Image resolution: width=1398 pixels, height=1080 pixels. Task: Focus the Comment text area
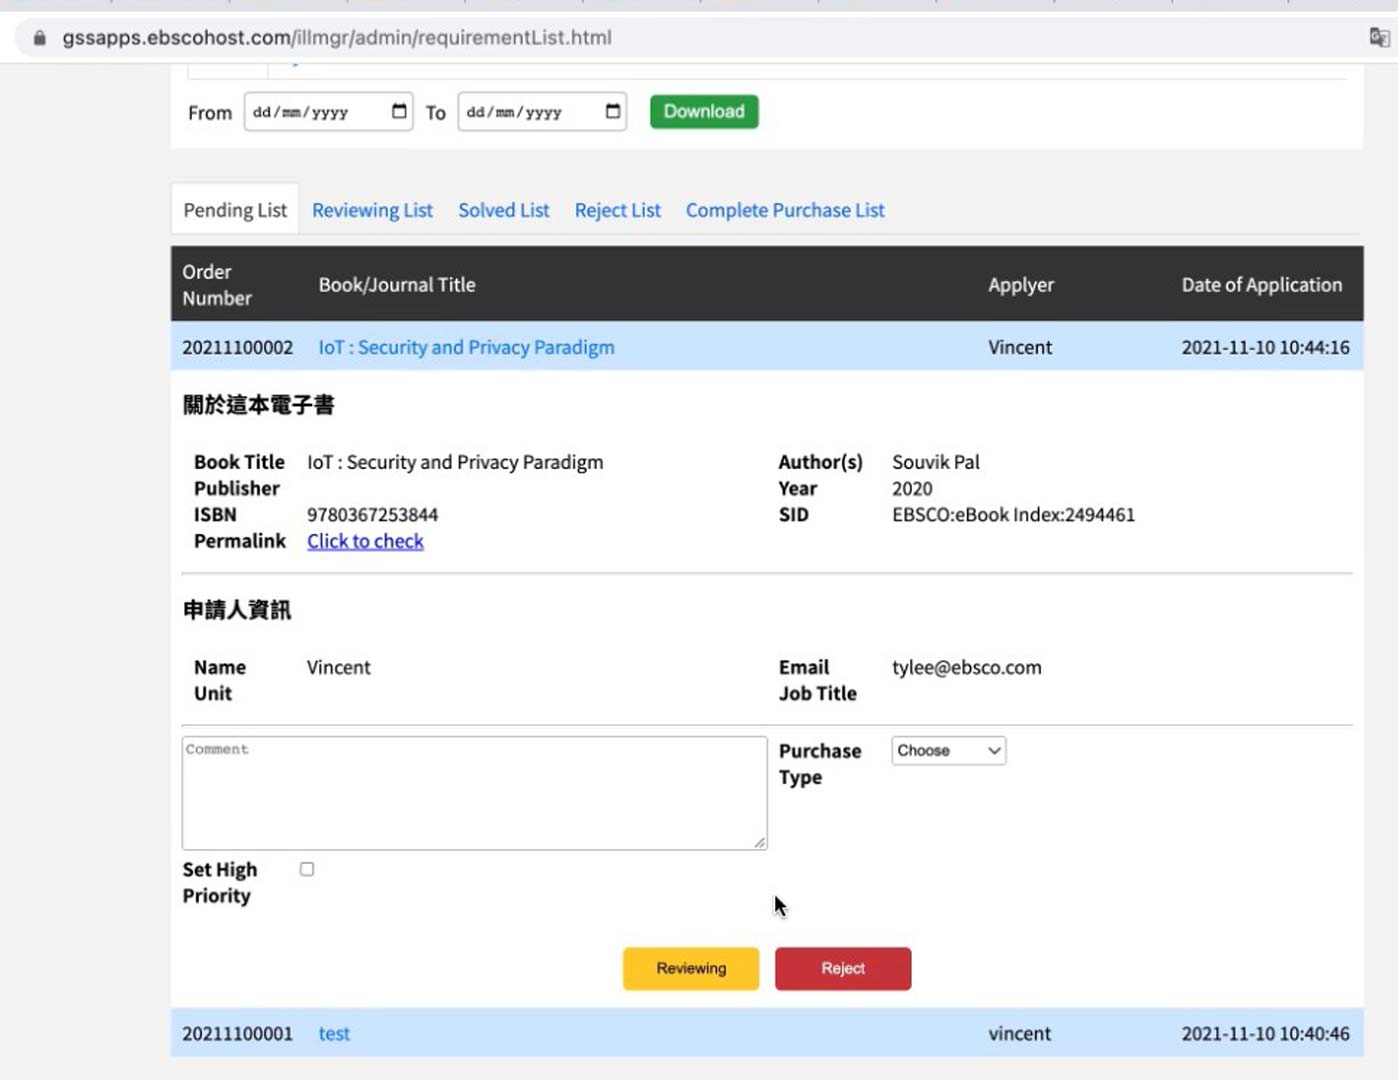pyautogui.click(x=474, y=793)
